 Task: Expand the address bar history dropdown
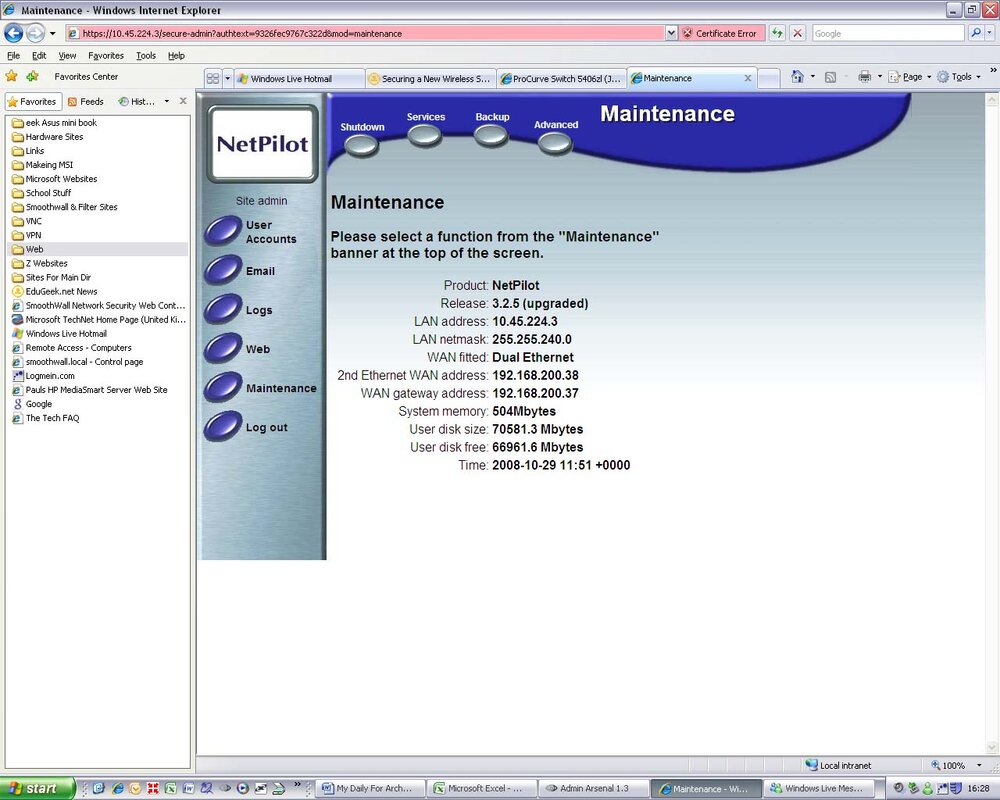[x=671, y=33]
